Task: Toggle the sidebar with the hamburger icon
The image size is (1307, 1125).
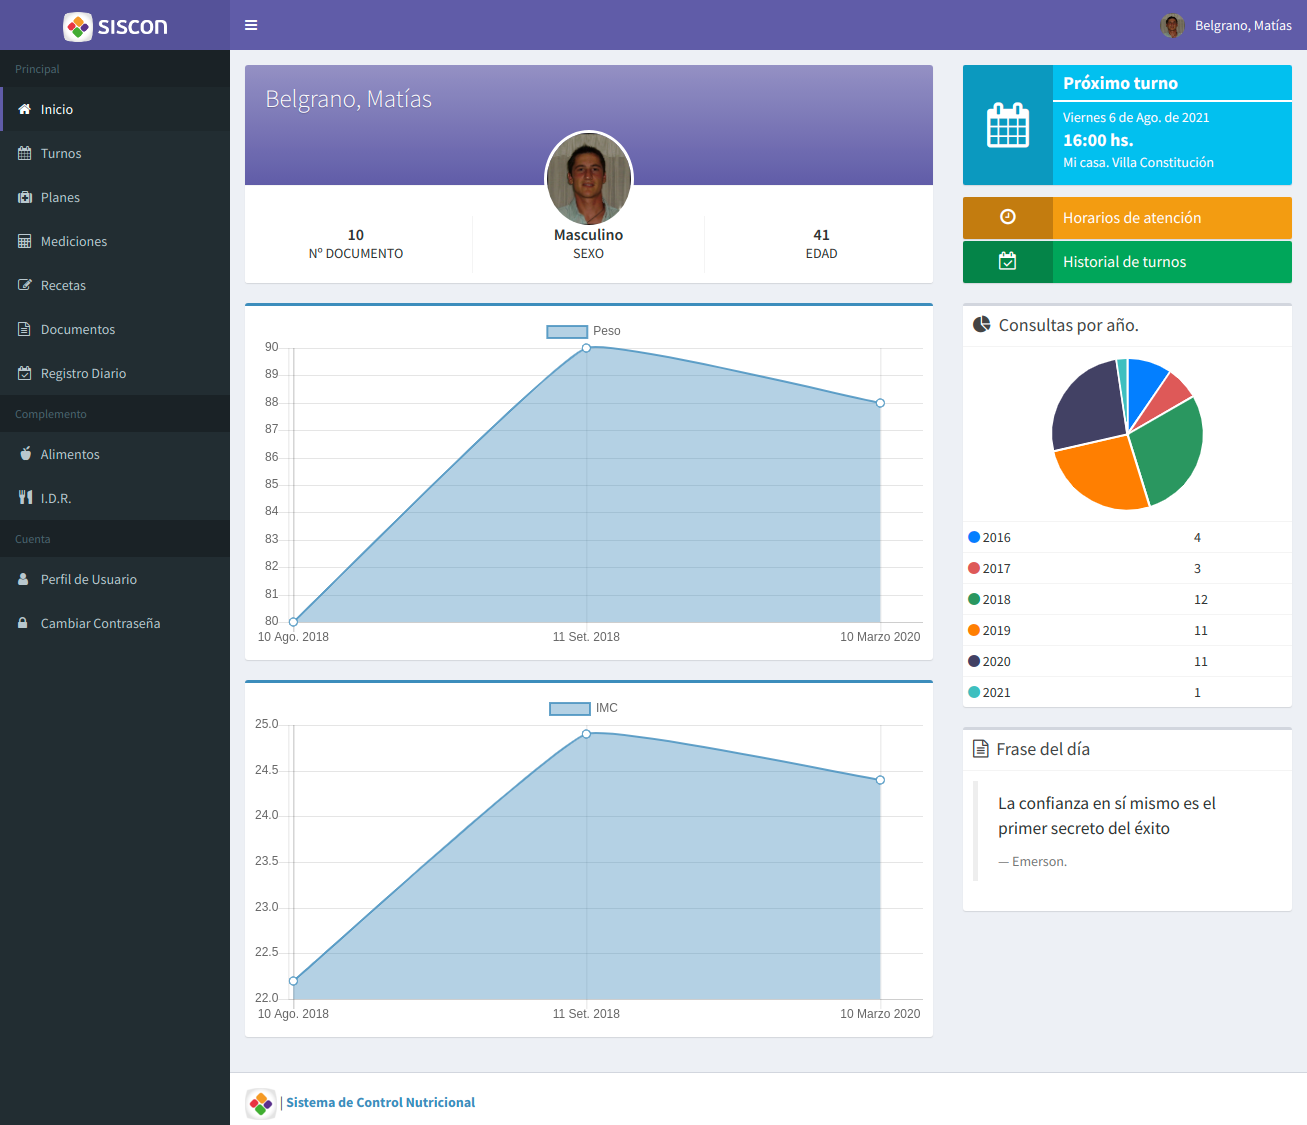Action: (x=251, y=25)
